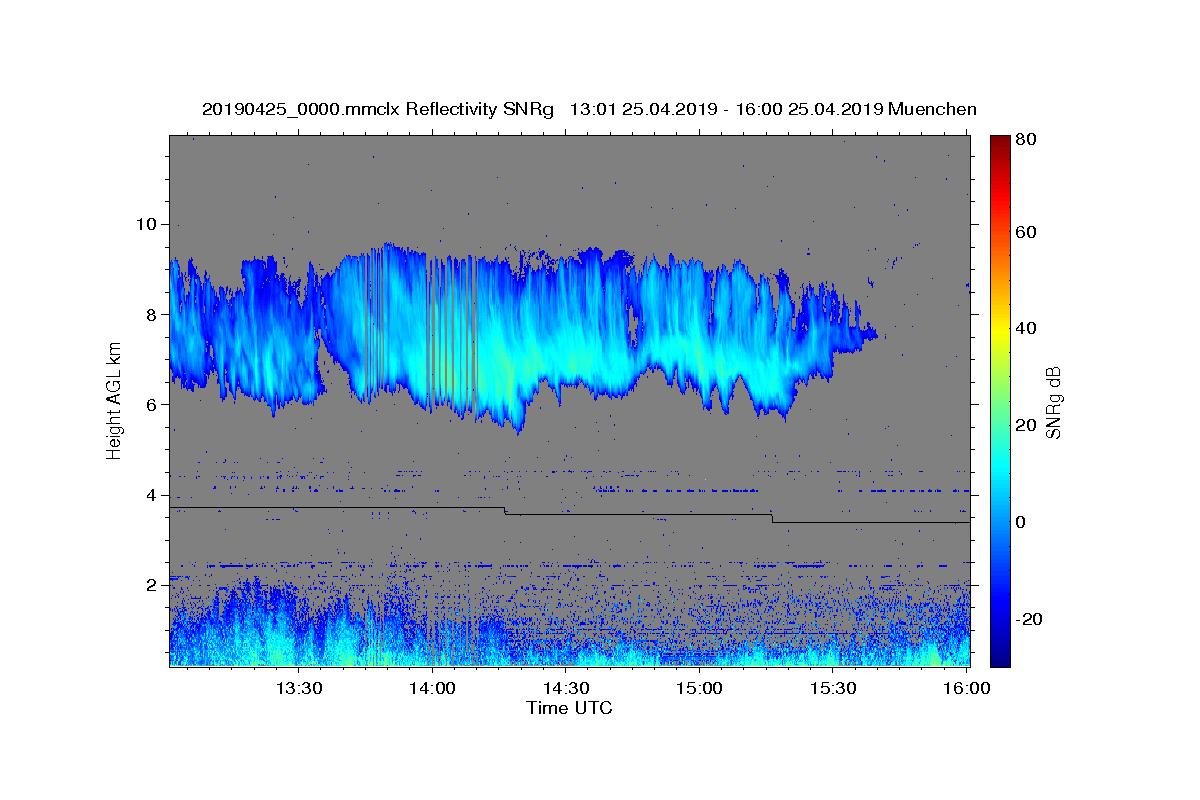Pick the dark red top of the colorbar

(x=1000, y=140)
